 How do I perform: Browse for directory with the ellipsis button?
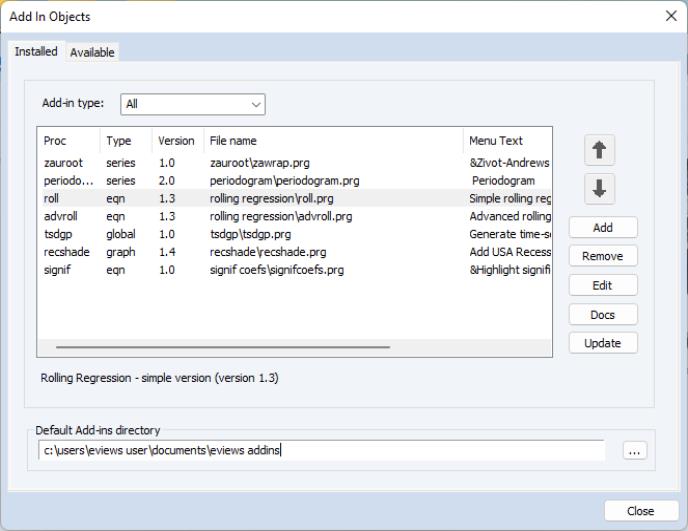tap(634, 451)
